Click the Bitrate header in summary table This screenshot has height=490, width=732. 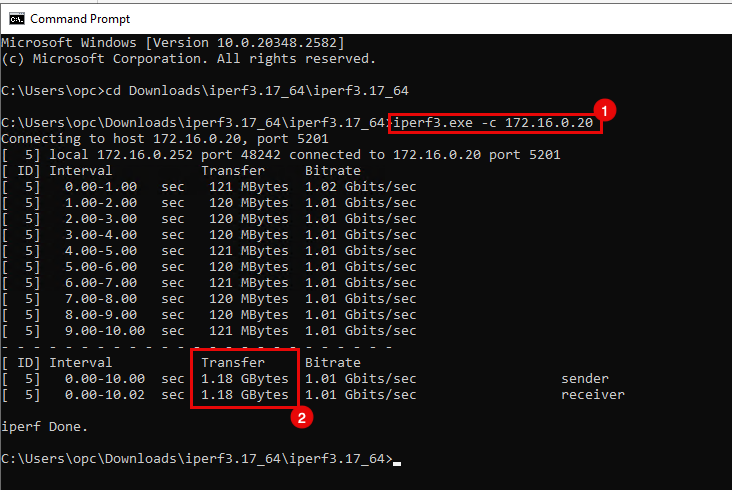[x=332, y=363]
